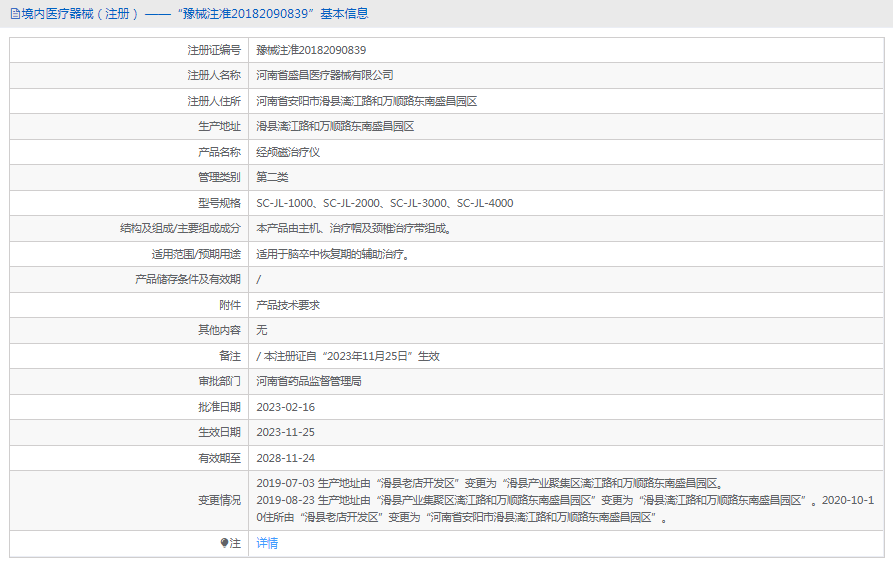
Task: Click the approval date 2023-02-16
Action: (285, 407)
